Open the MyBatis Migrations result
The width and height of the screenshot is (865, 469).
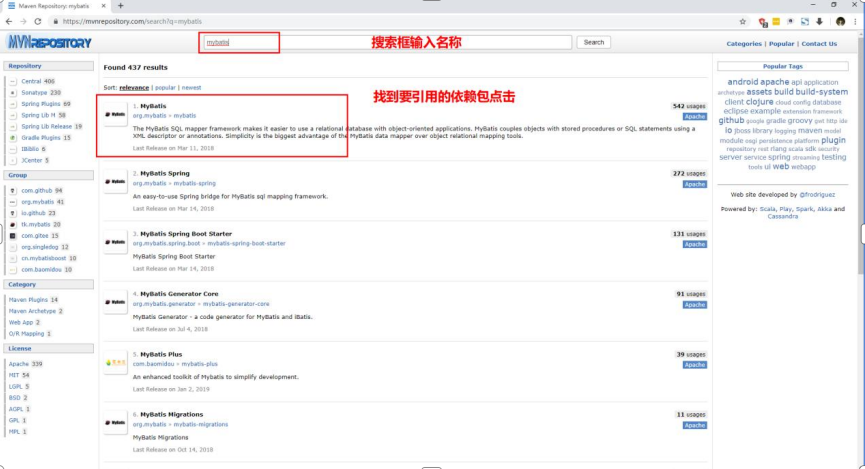pyautogui.click(x=172, y=414)
